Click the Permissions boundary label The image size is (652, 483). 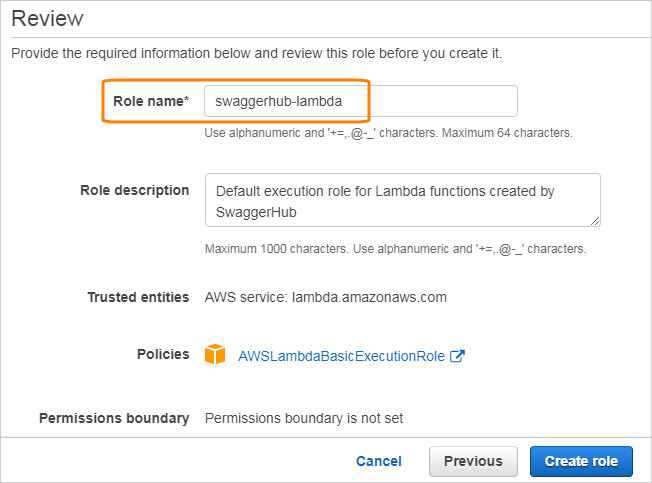113,418
